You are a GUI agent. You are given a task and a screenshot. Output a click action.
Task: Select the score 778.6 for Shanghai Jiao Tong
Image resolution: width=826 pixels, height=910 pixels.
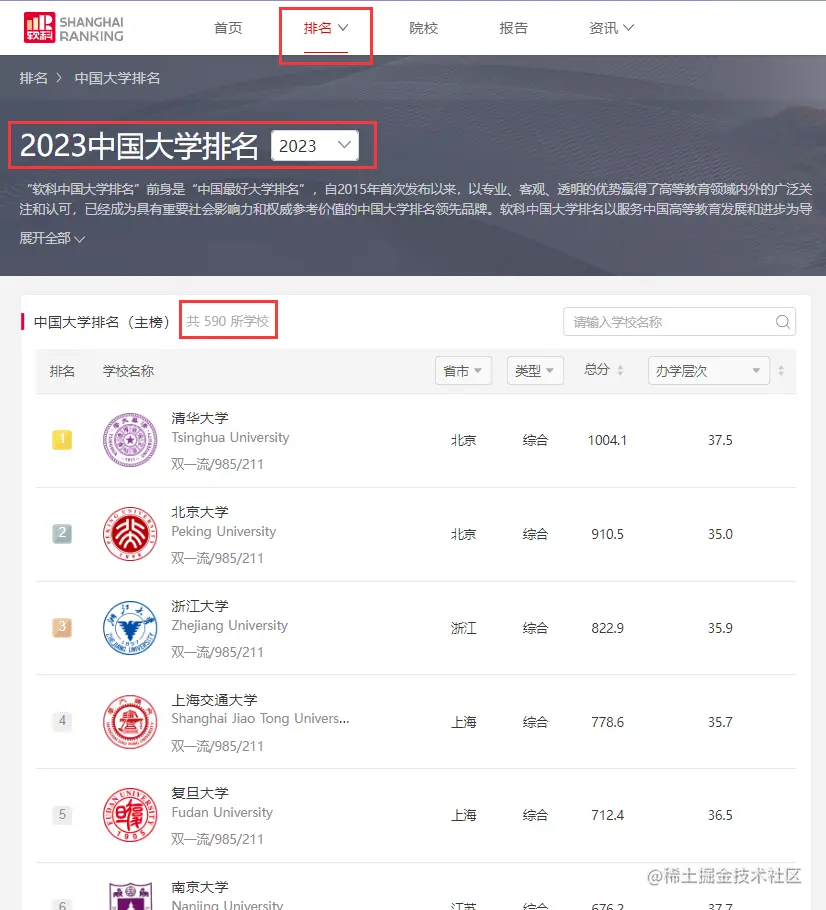point(607,722)
